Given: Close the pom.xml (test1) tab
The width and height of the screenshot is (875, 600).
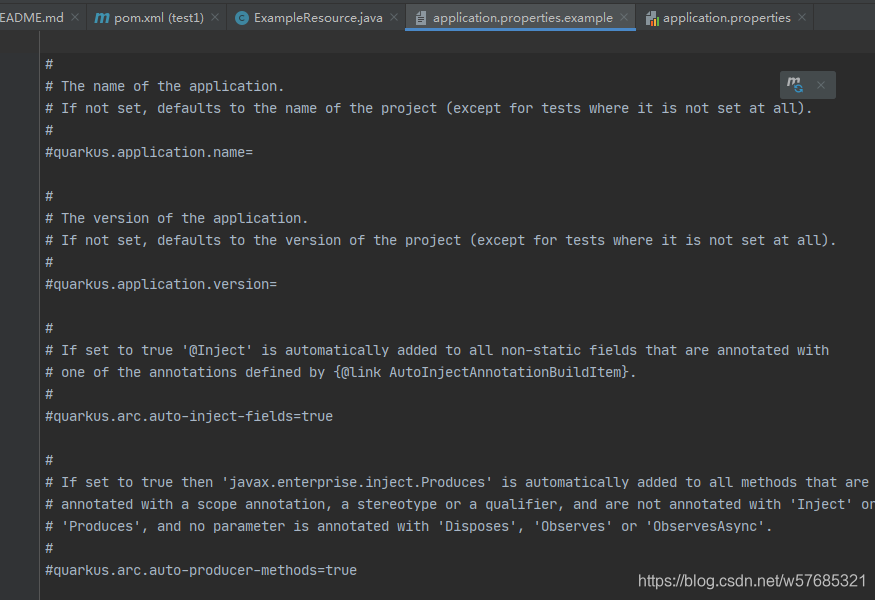Looking at the screenshot, I should point(215,18).
